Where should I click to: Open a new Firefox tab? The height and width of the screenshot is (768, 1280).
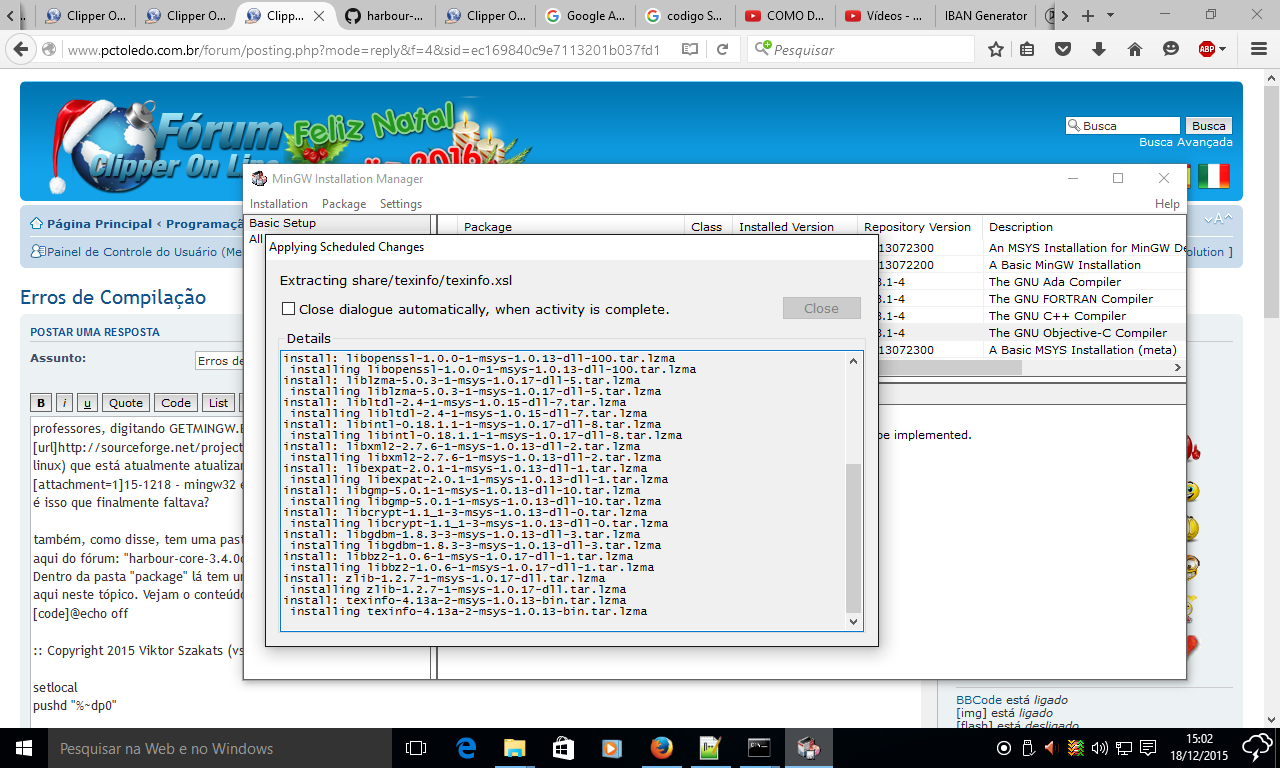click(1088, 16)
